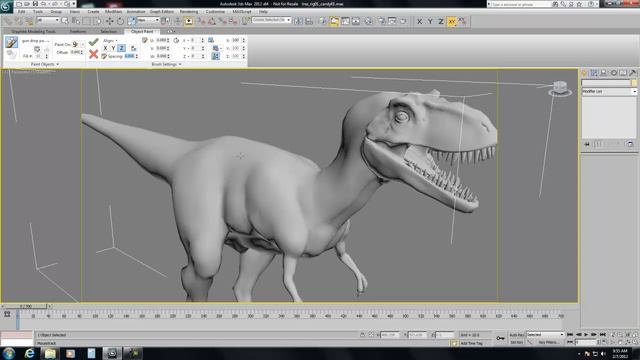The image size is (640, 360).
Task: Open the Named Selection Sets dropdown
Action: point(271,20)
